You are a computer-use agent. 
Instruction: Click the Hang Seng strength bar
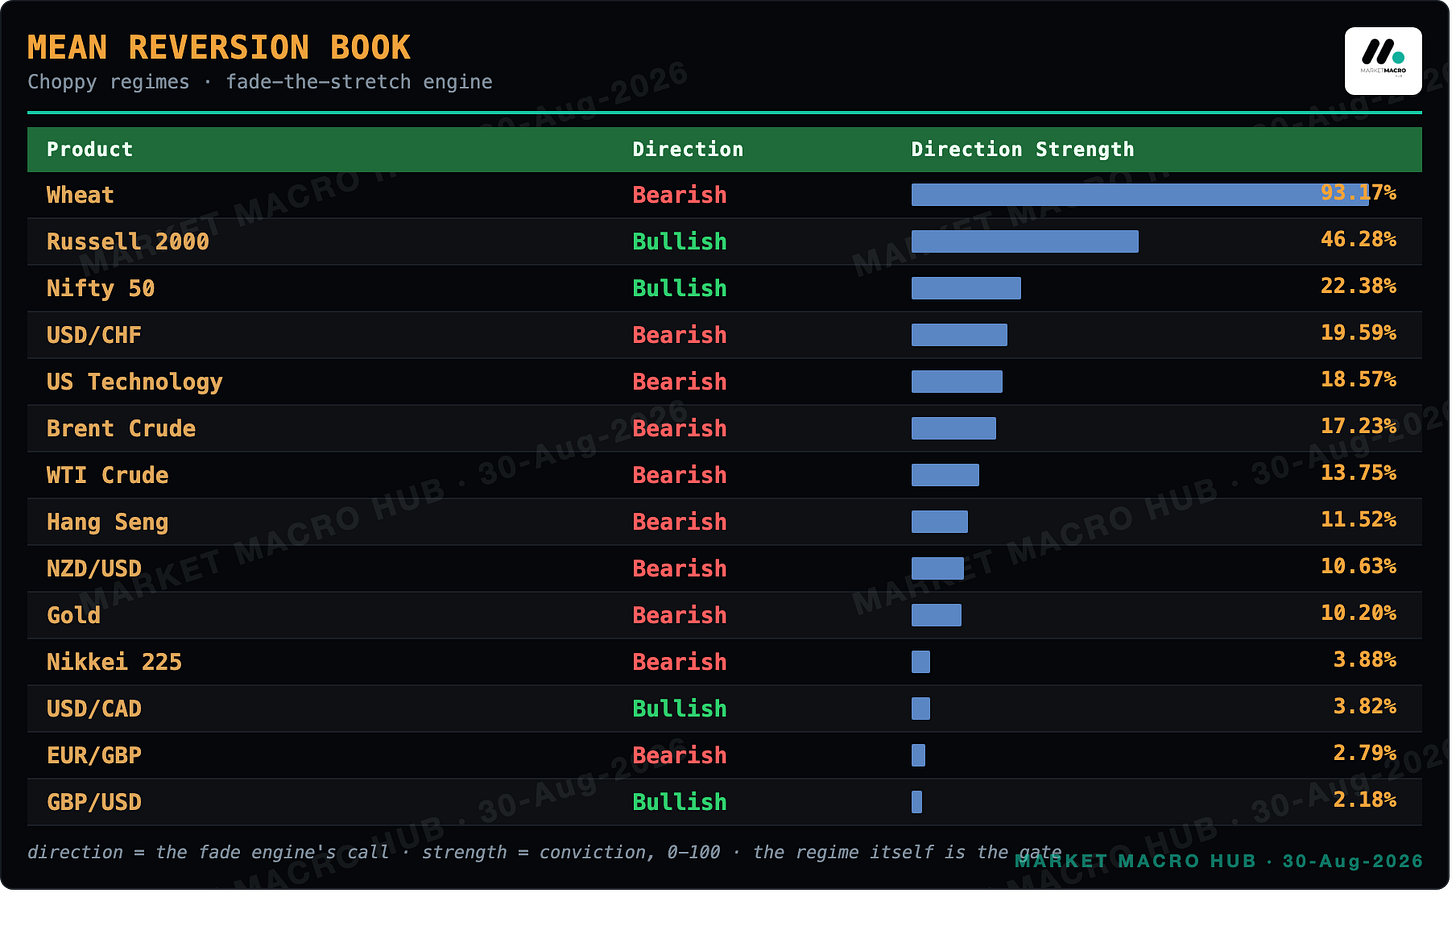[x=940, y=522]
